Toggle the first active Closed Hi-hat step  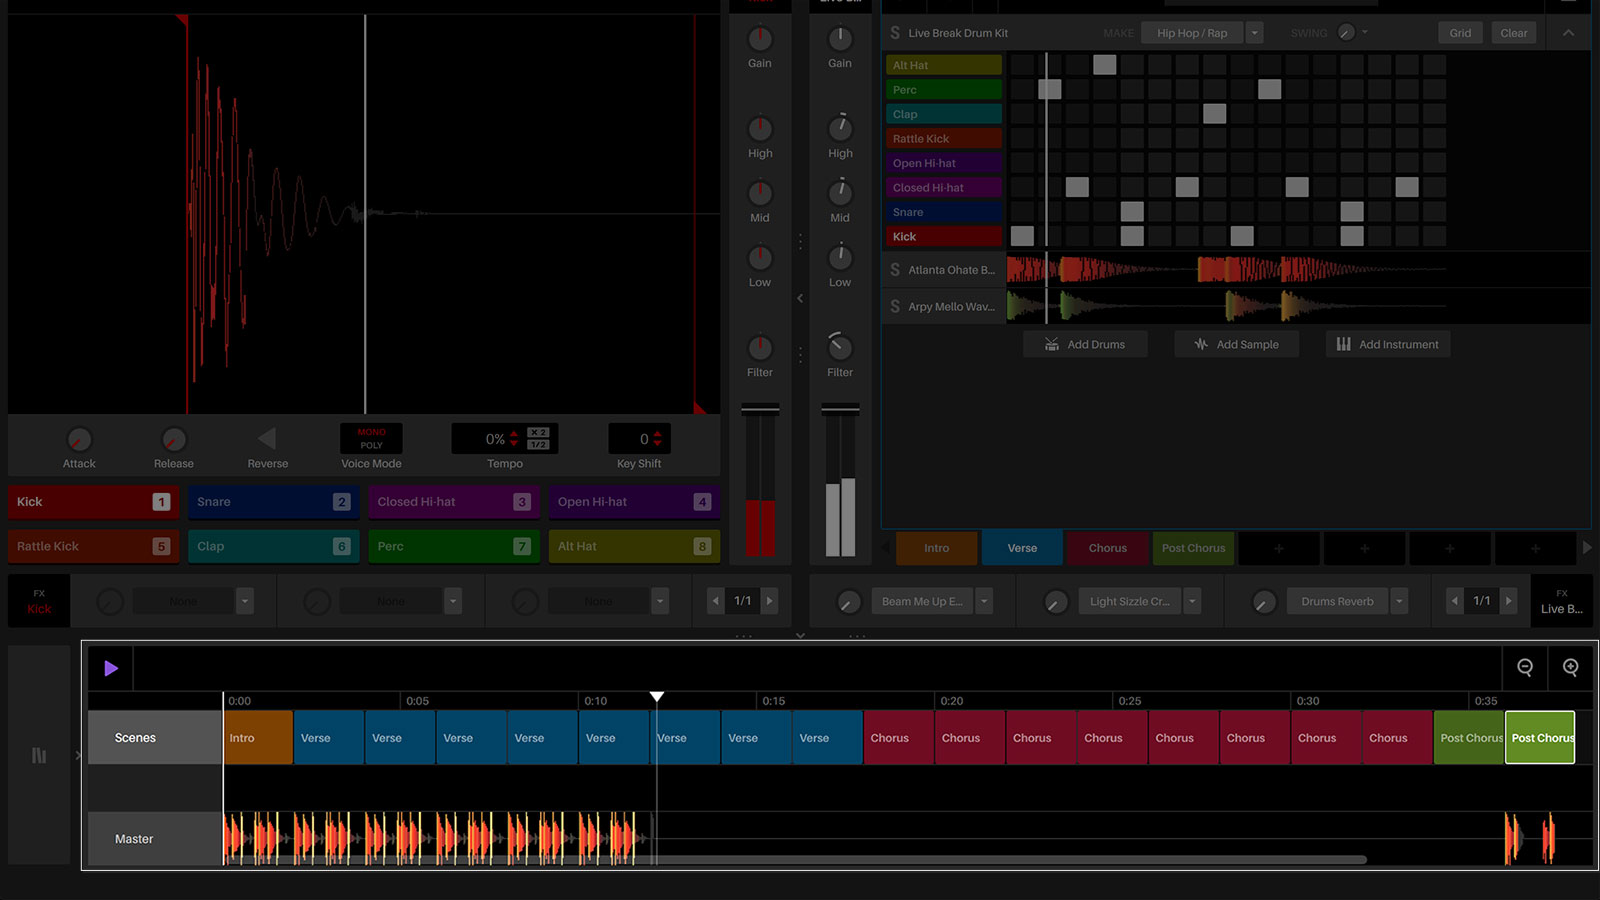coord(1077,187)
